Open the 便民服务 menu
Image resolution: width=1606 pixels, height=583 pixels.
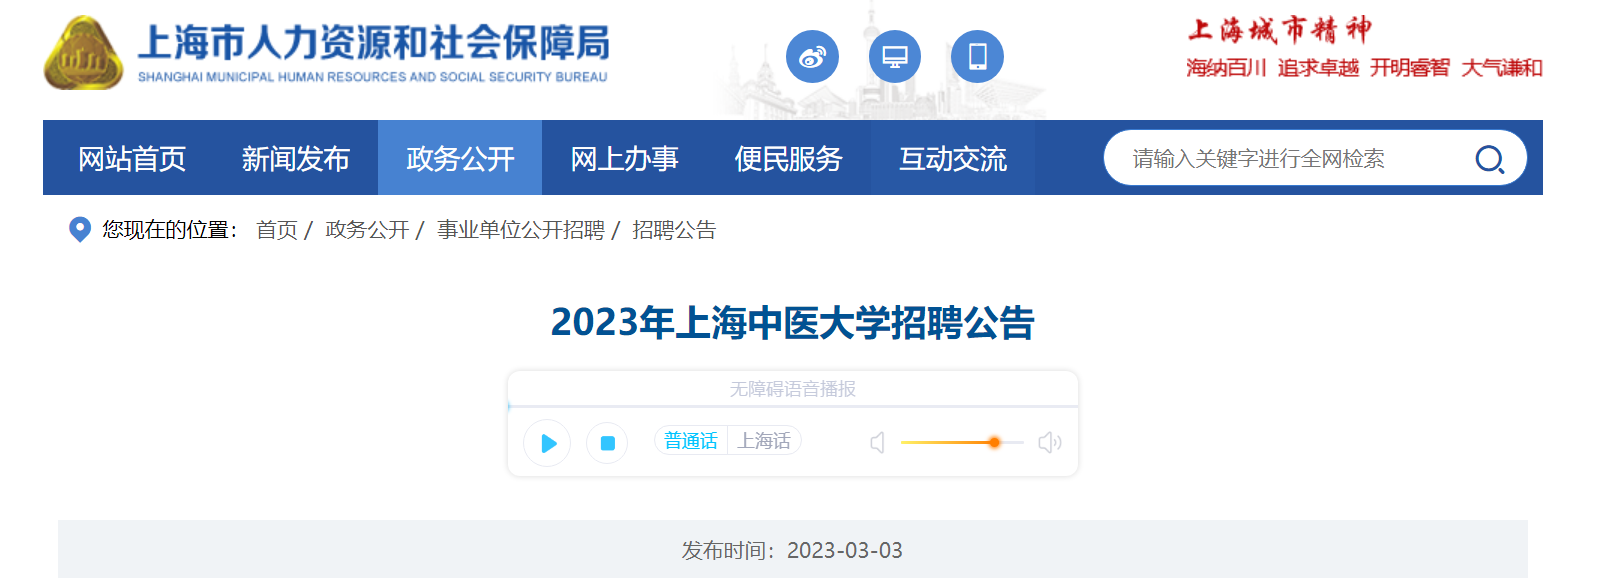(x=788, y=158)
